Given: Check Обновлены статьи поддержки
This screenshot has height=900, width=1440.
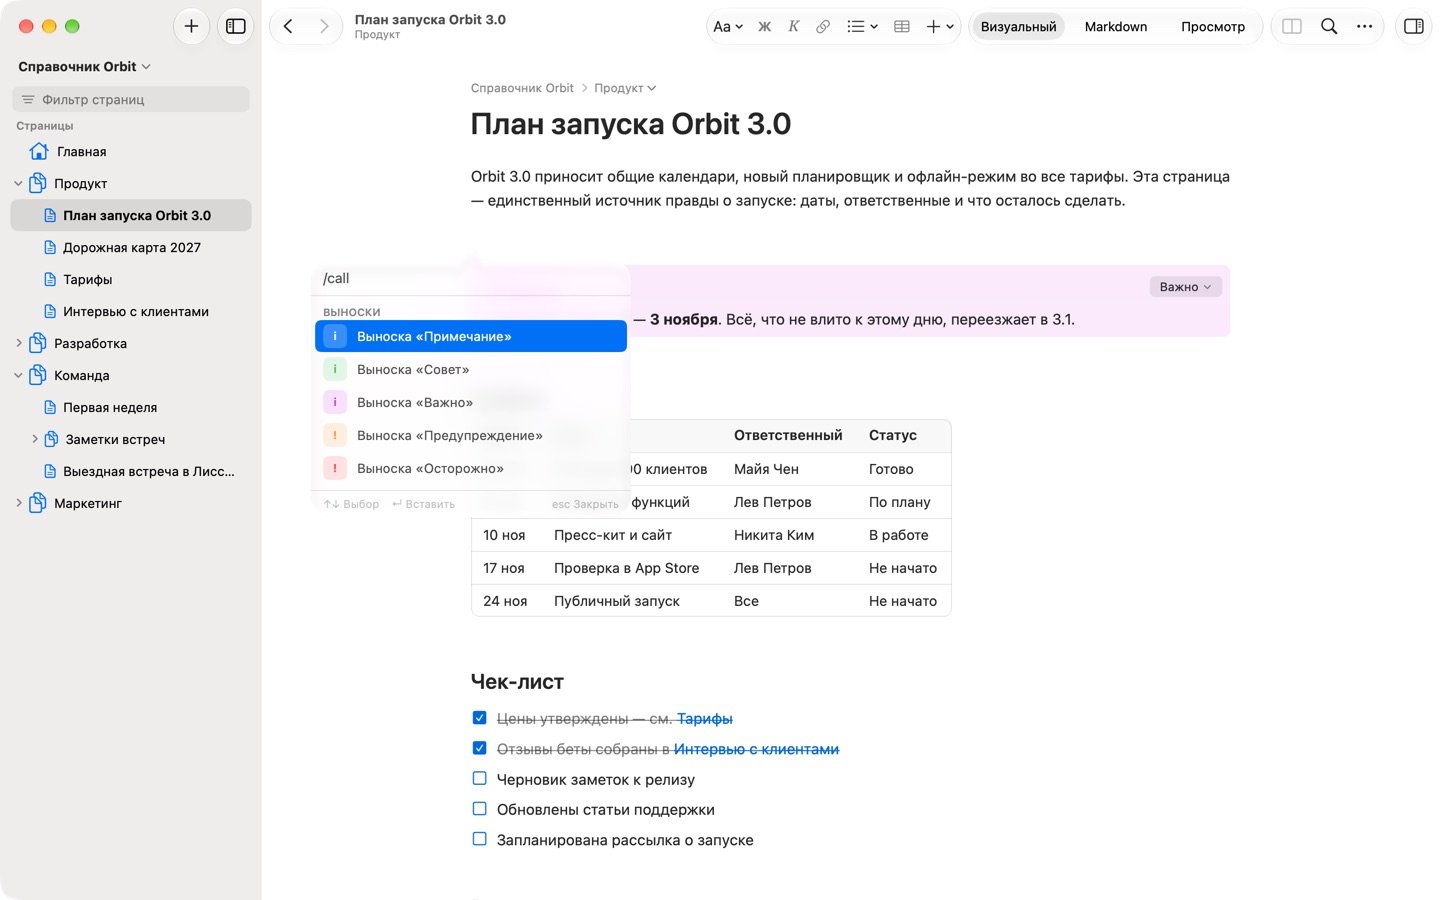Looking at the screenshot, I should click(x=480, y=809).
